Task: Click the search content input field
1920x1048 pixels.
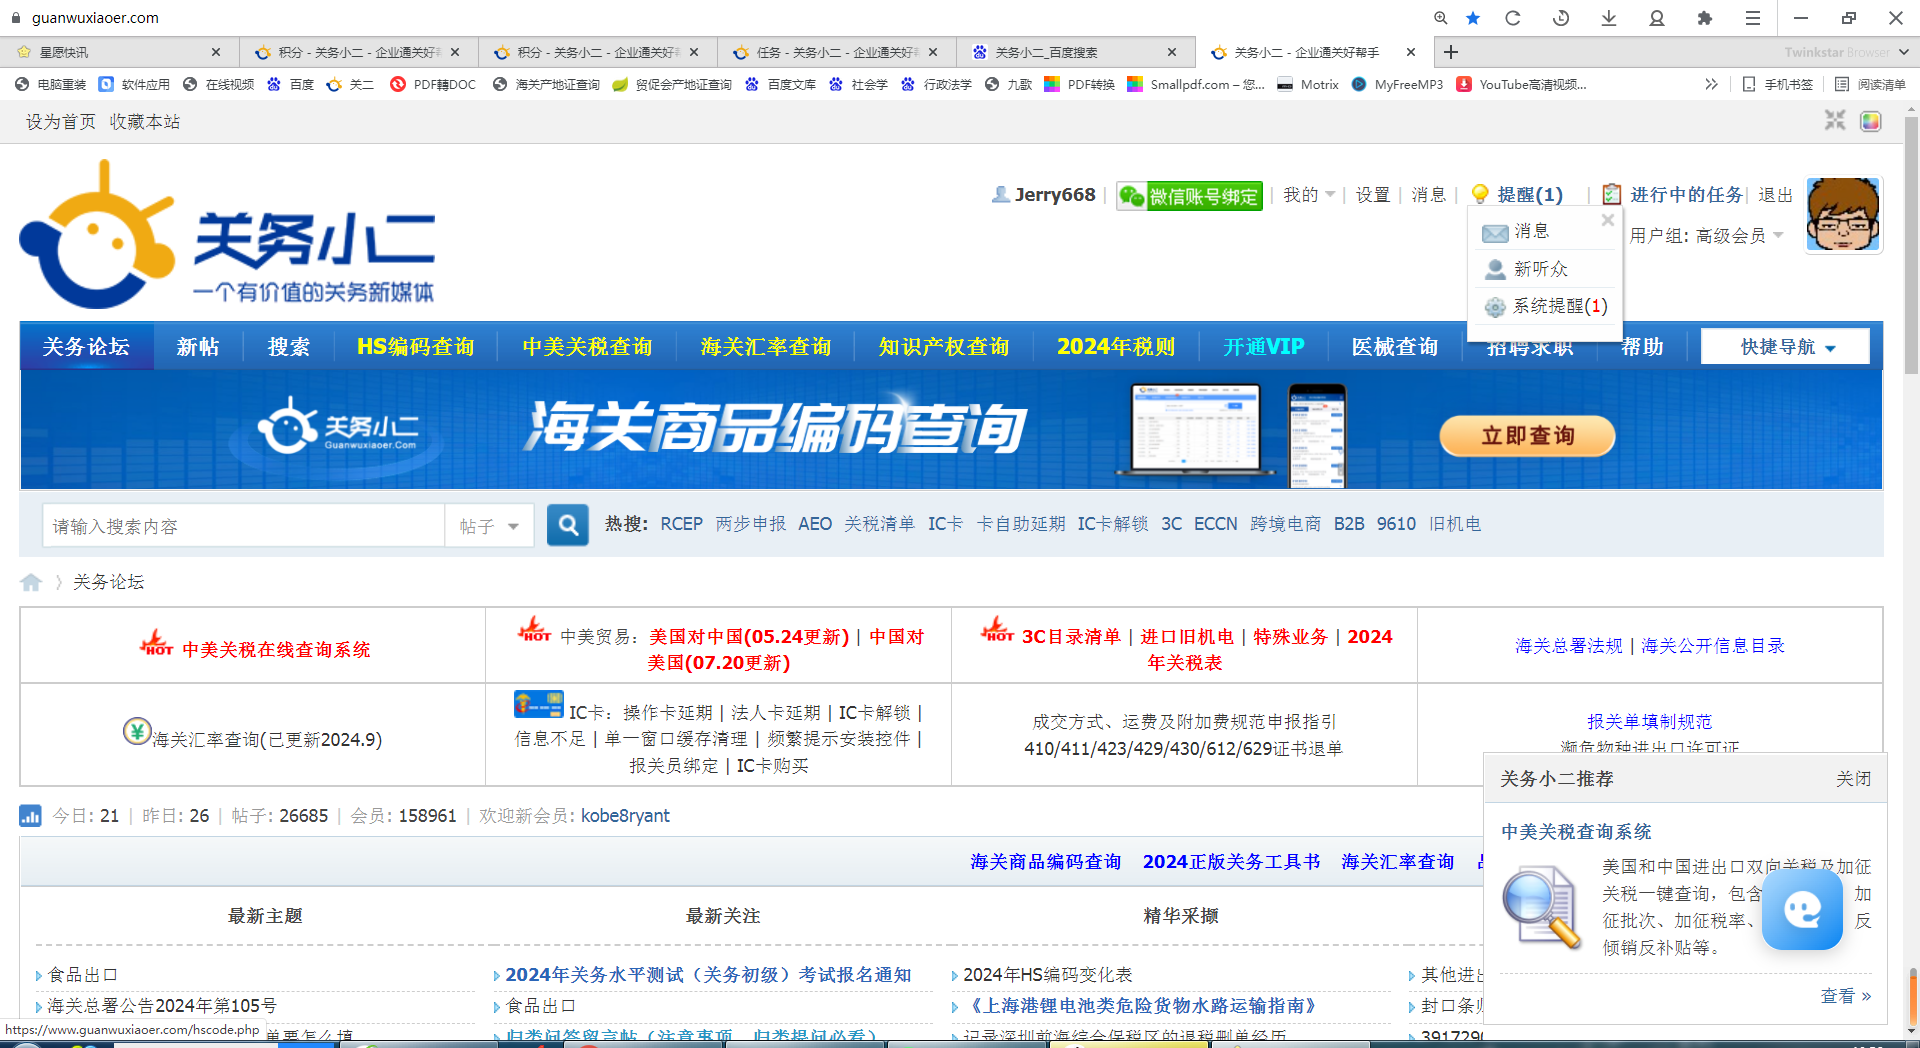Action: [x=243, y=526]
